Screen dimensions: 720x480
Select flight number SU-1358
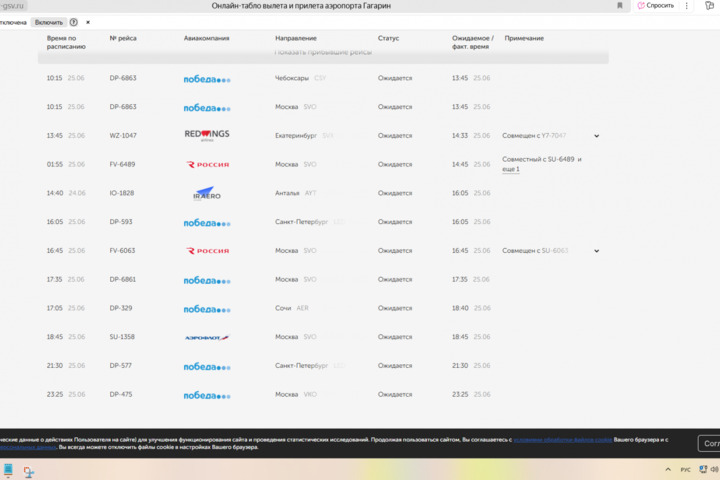coord(122,337)
